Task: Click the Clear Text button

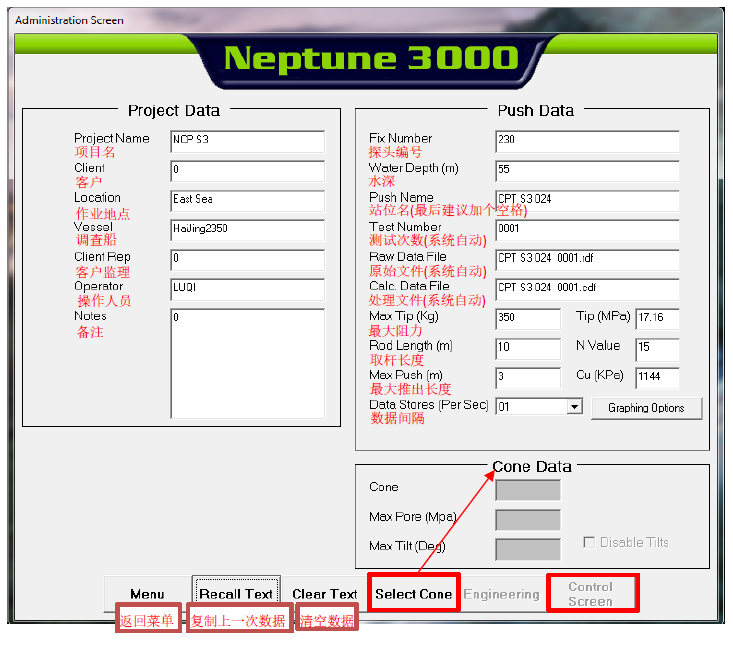Action: coord(324,594)
